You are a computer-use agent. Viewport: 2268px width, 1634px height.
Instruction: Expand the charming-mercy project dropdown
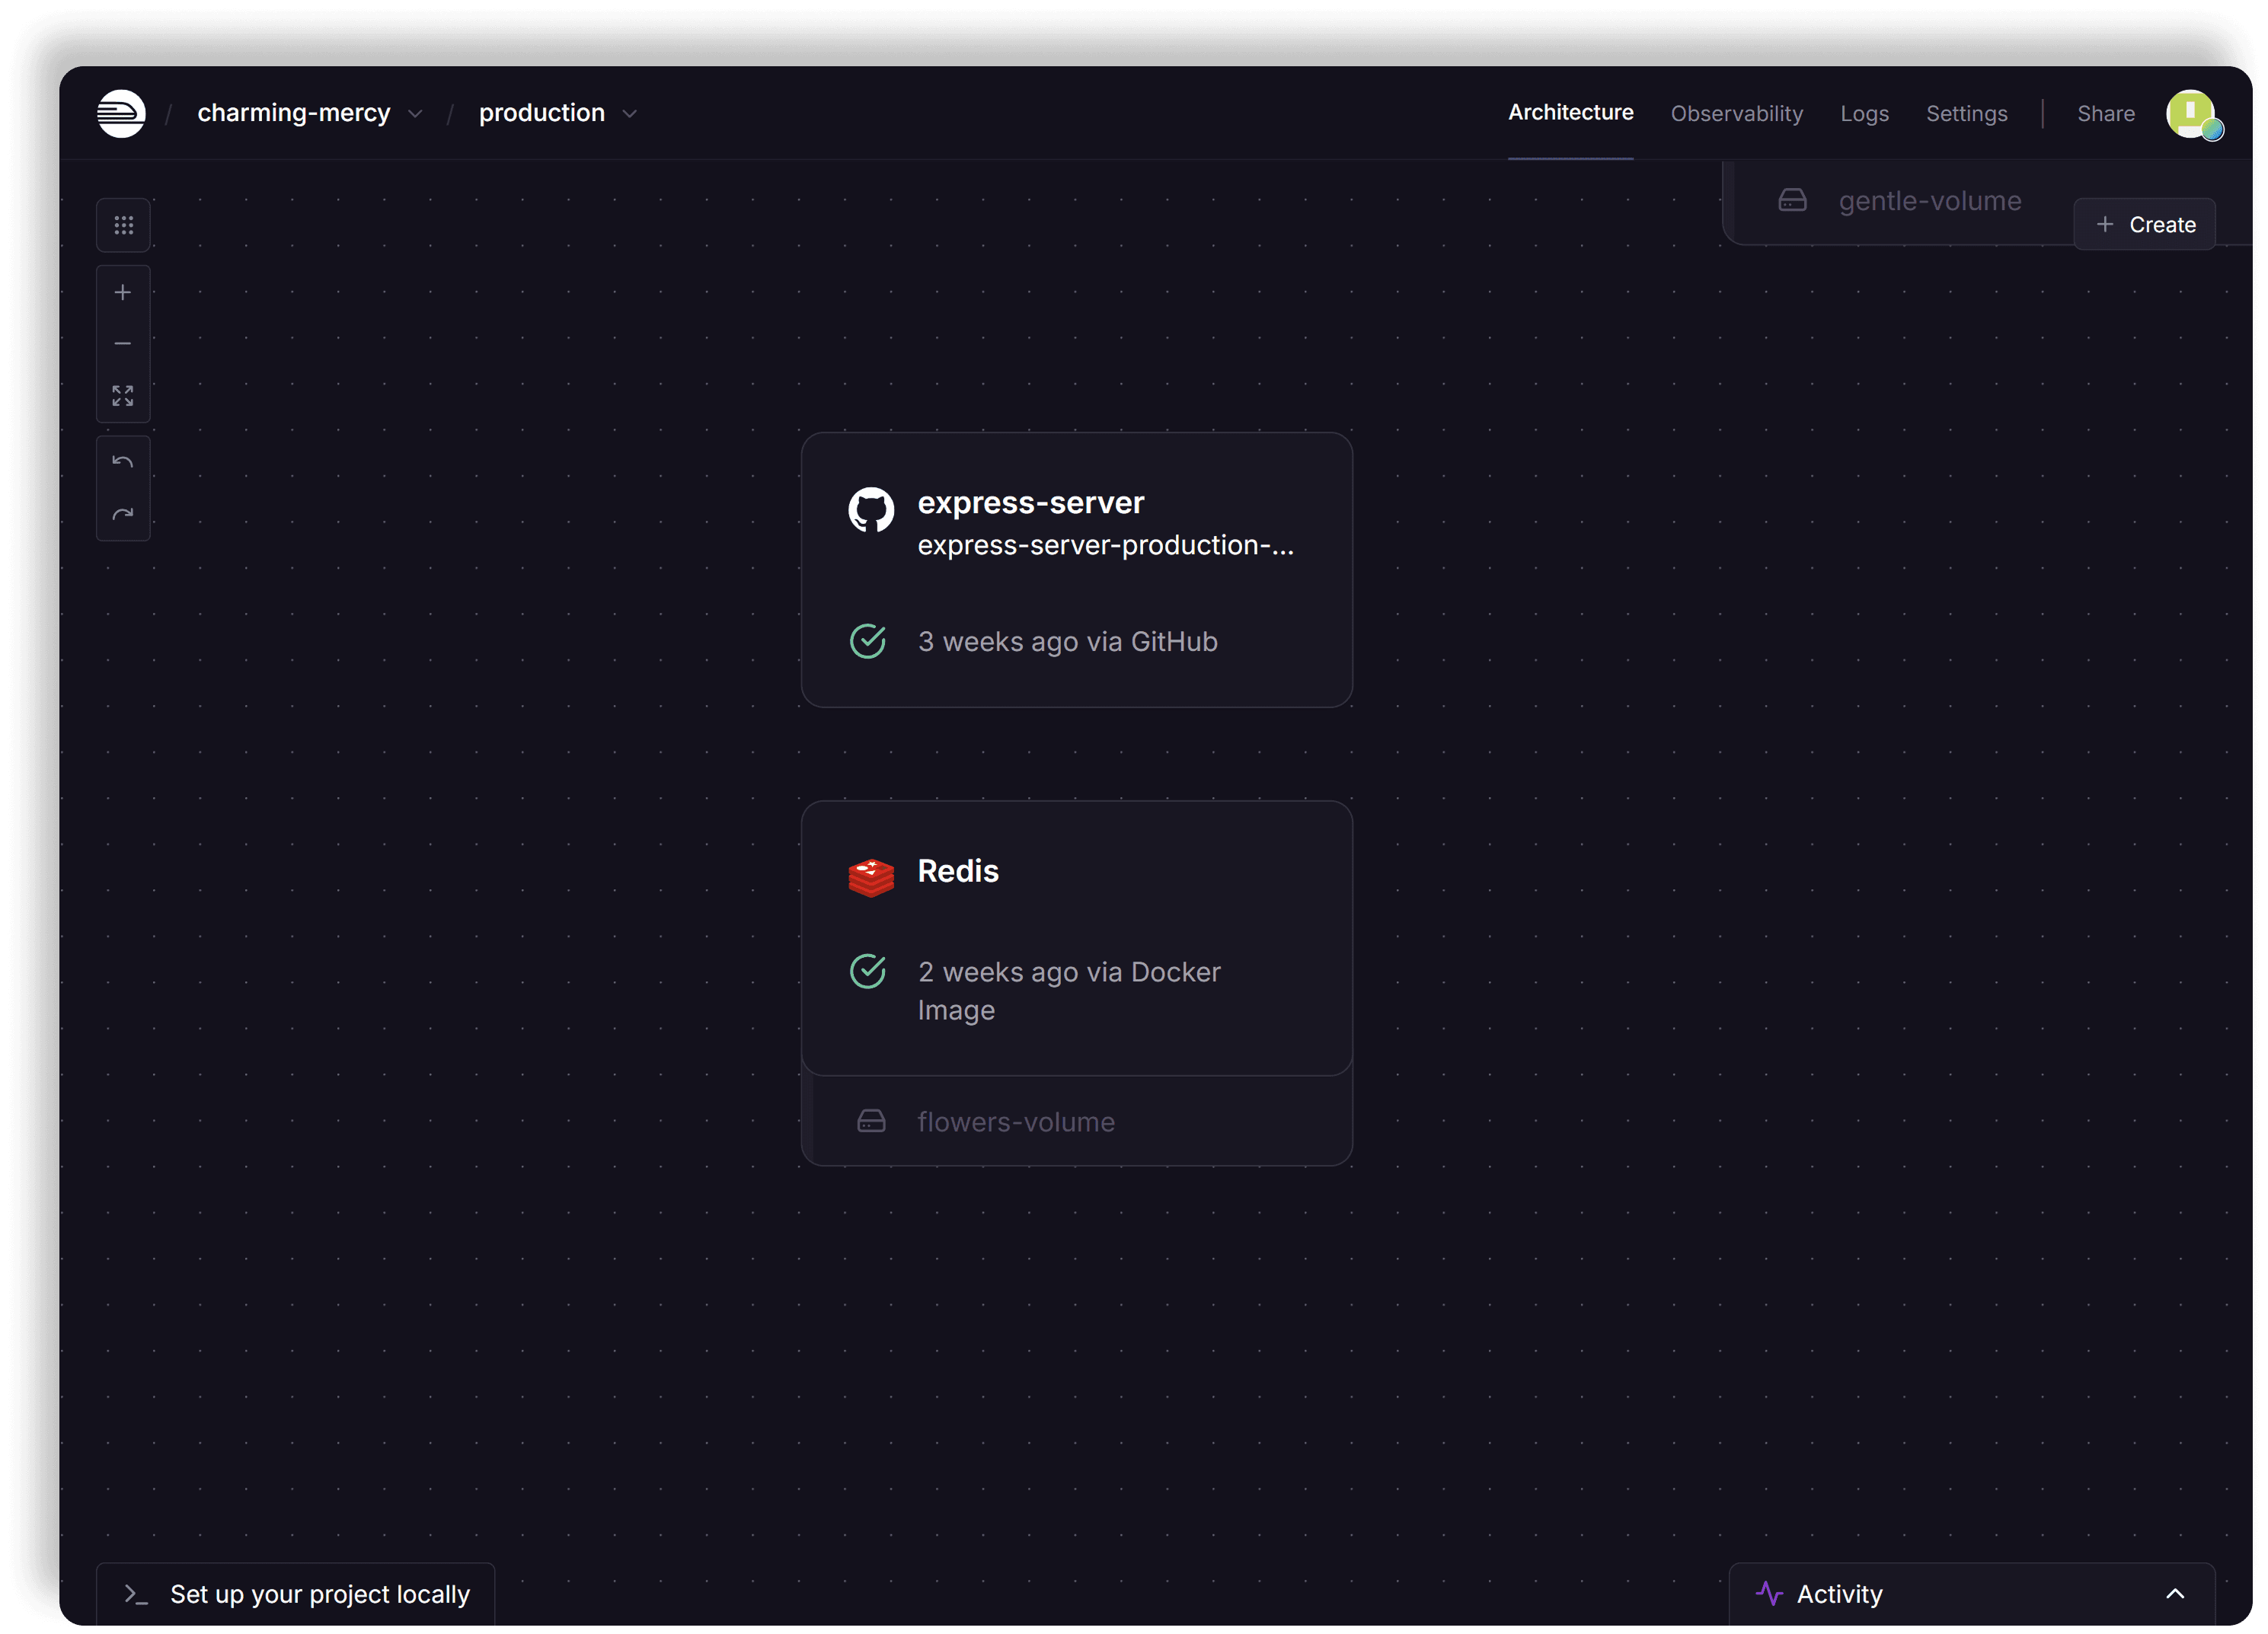415,114
